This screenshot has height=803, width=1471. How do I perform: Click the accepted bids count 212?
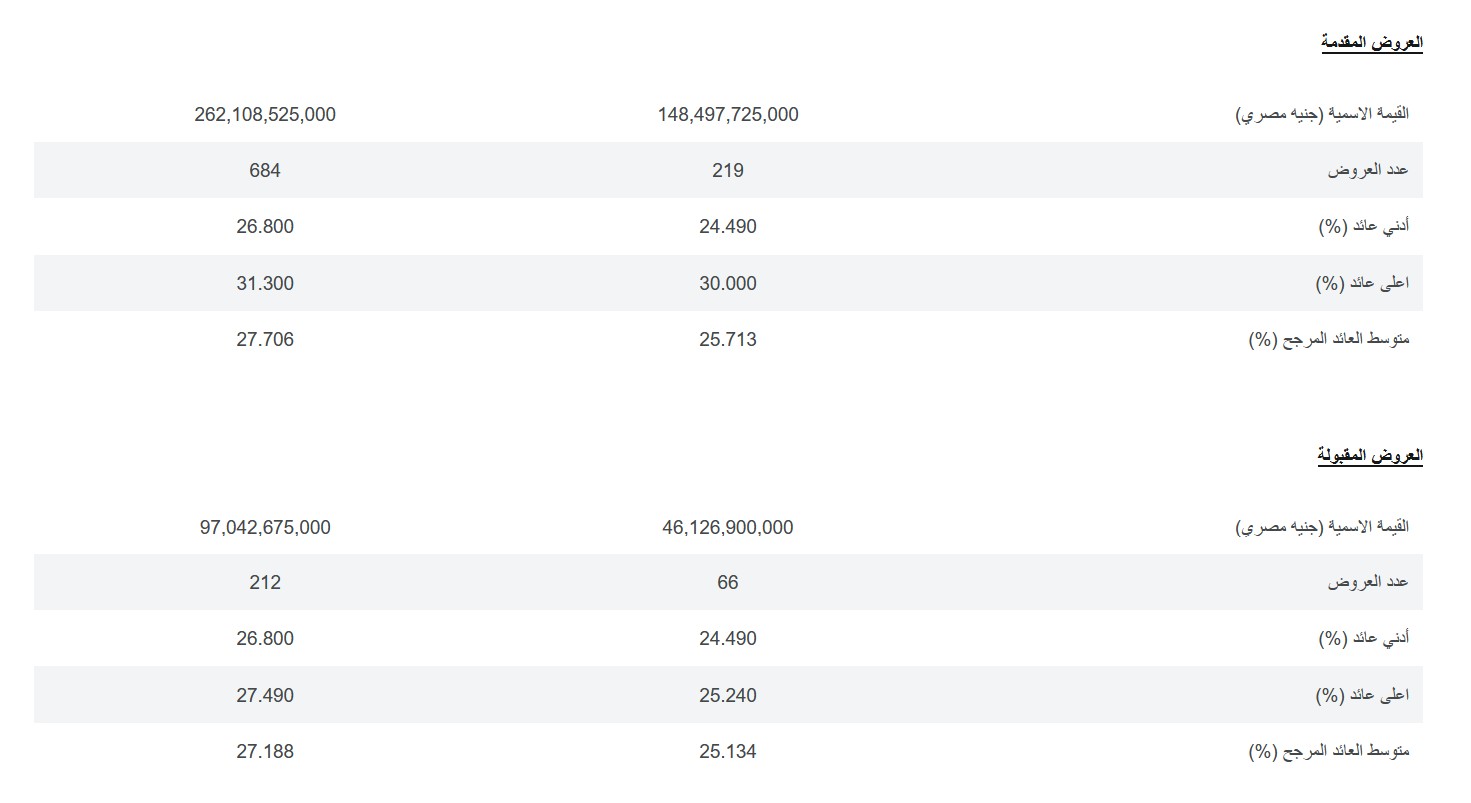click(265, 582)
